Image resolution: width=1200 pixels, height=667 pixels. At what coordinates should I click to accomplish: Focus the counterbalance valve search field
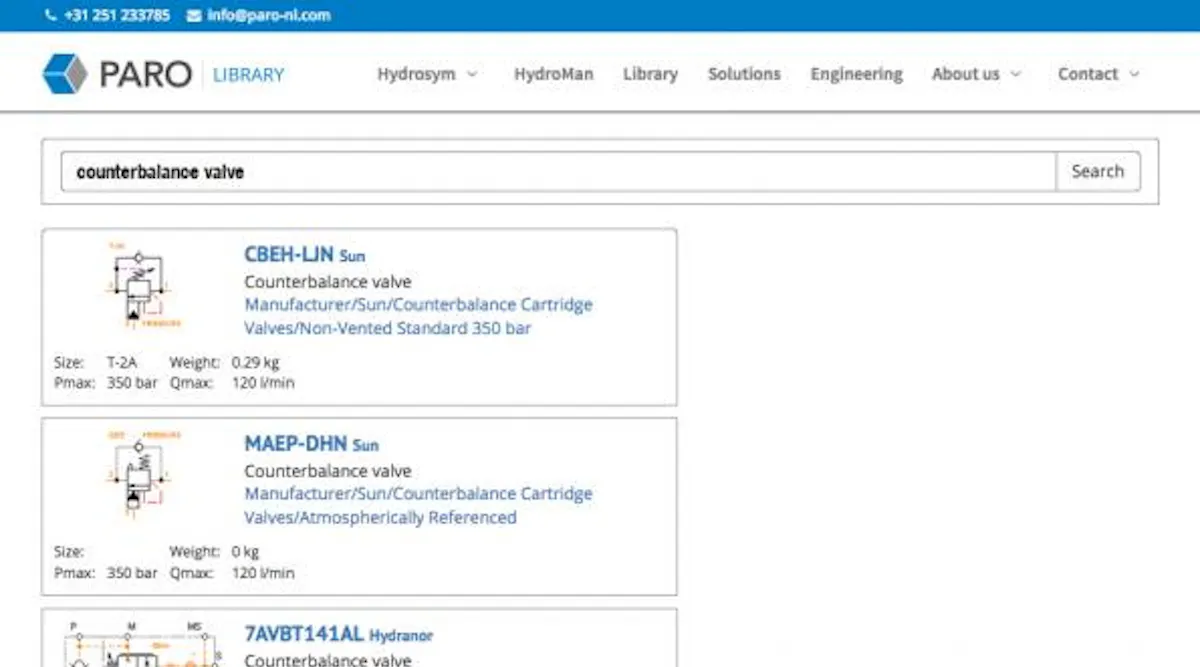tap(558, 172)
